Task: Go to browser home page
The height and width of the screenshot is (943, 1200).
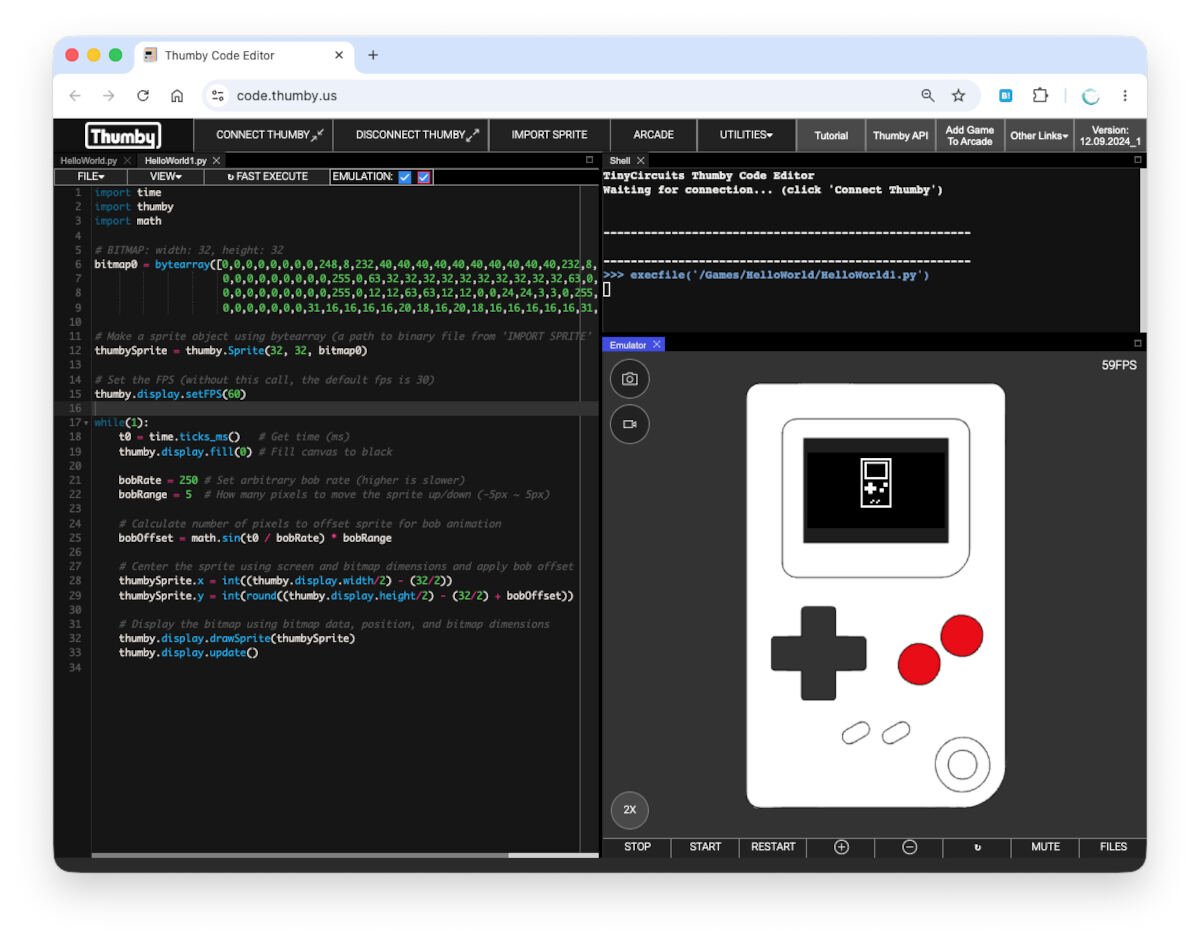Action: tap(177, 96)
